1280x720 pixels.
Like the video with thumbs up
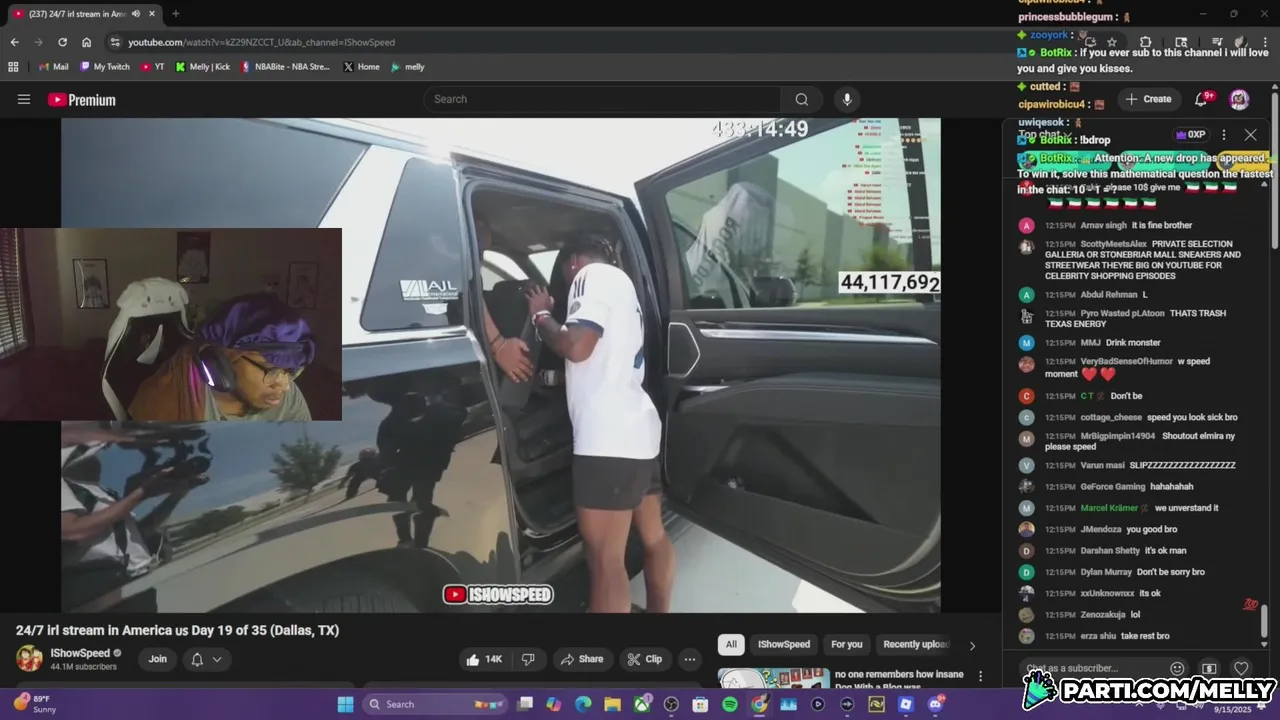(484, 659)
